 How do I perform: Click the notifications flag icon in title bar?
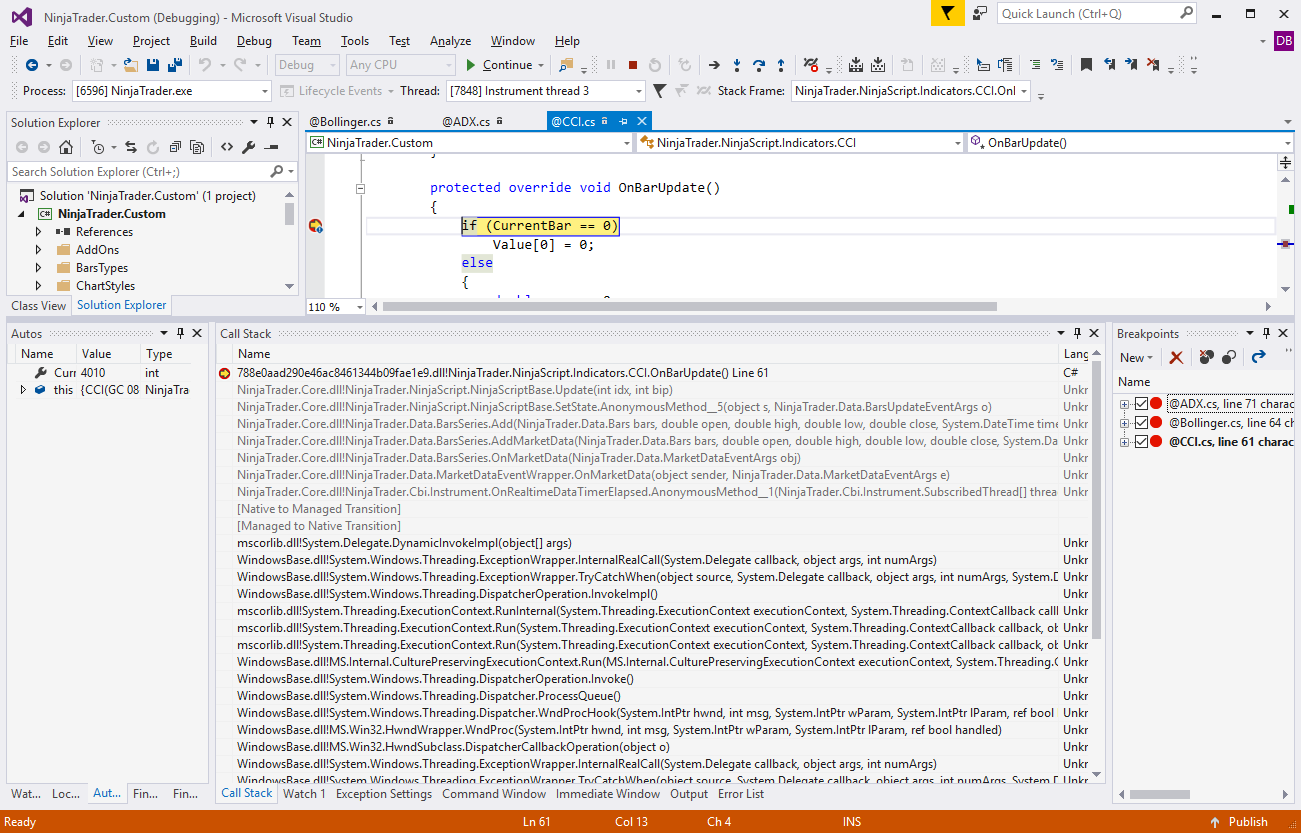[947, 13]
